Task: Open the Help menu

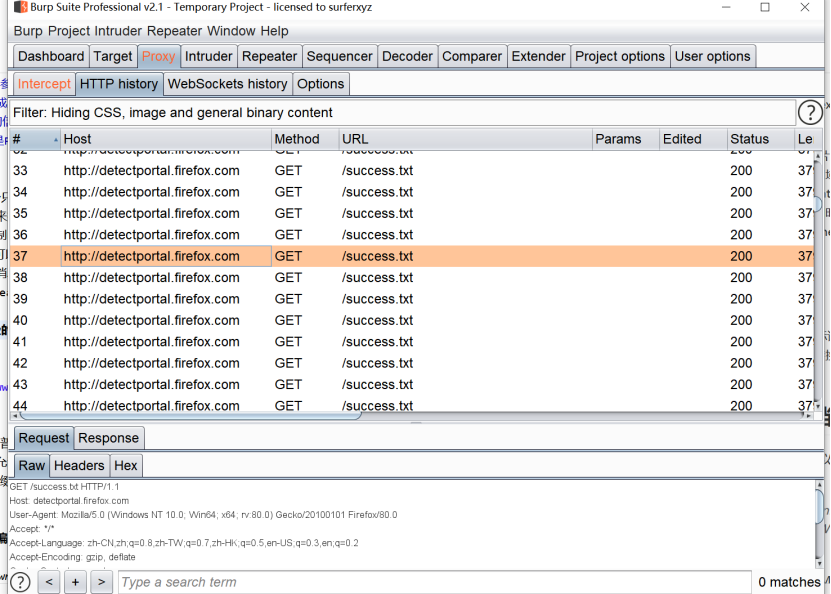Action: pos(274,31)
